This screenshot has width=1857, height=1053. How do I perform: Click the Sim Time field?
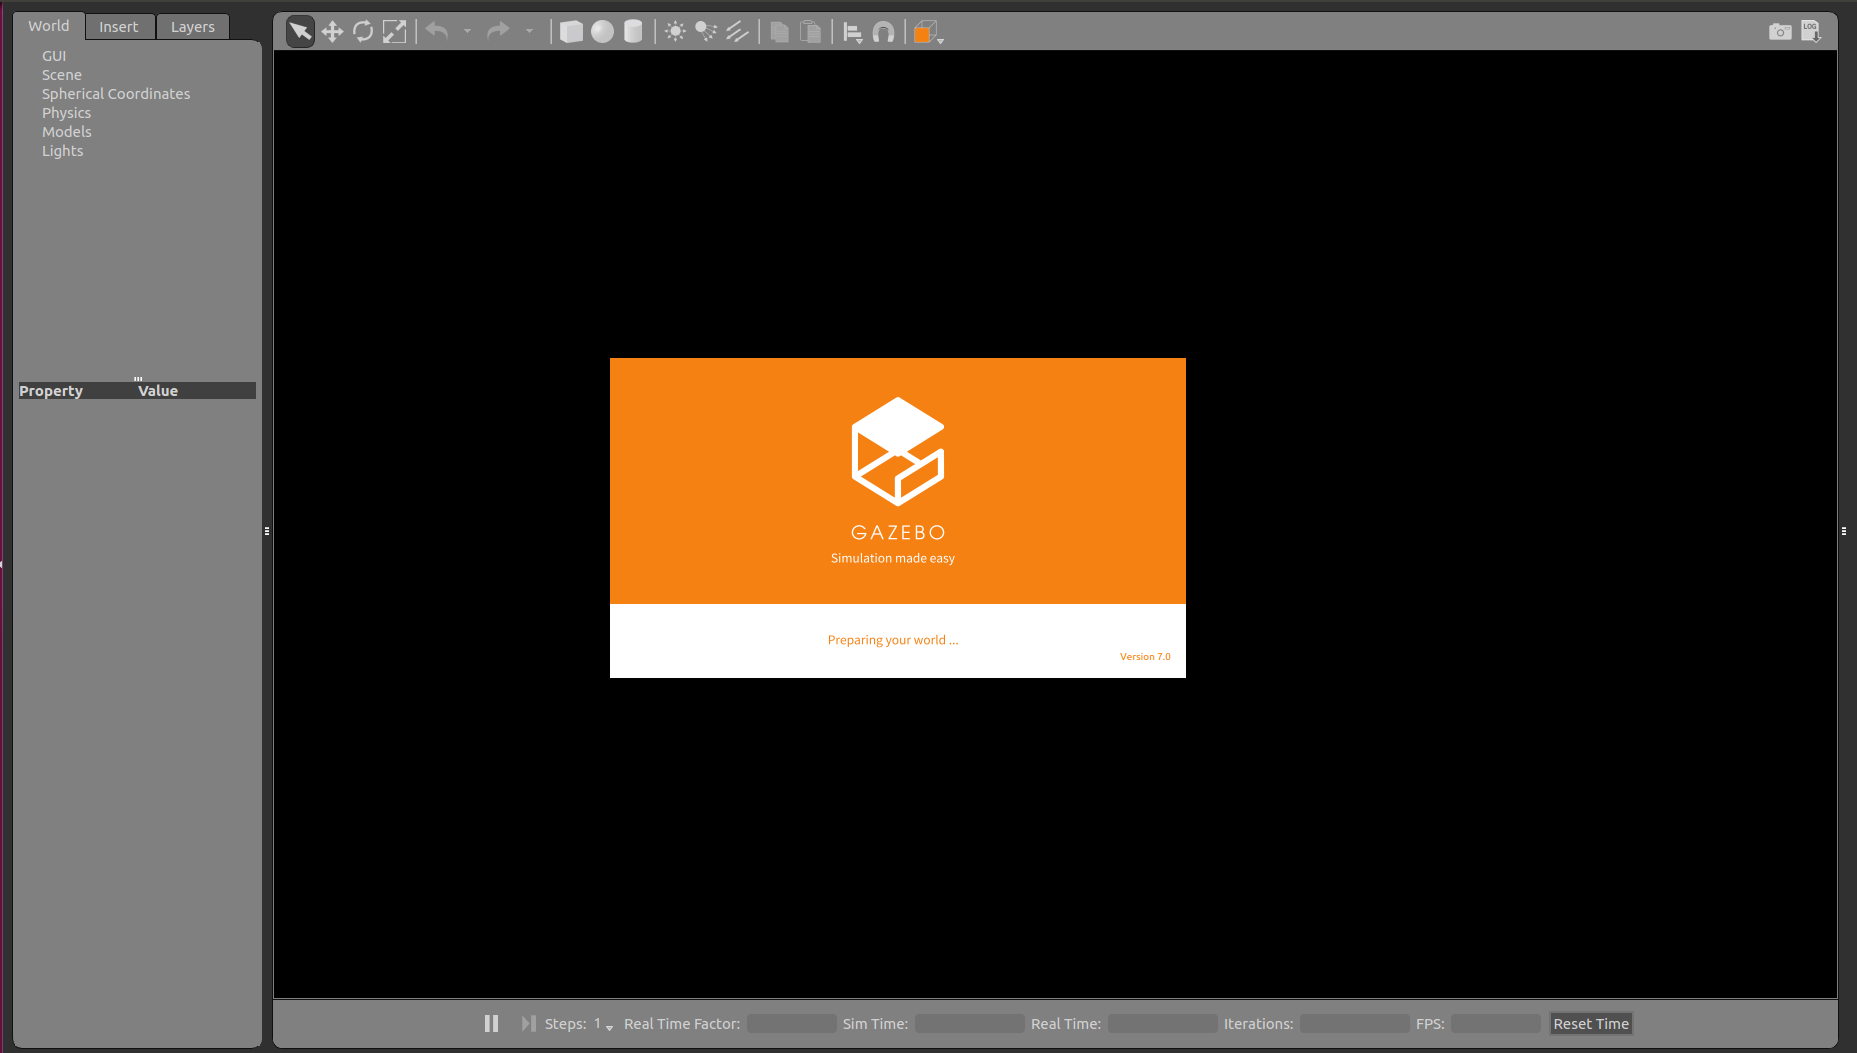[x=970, y=1024]
